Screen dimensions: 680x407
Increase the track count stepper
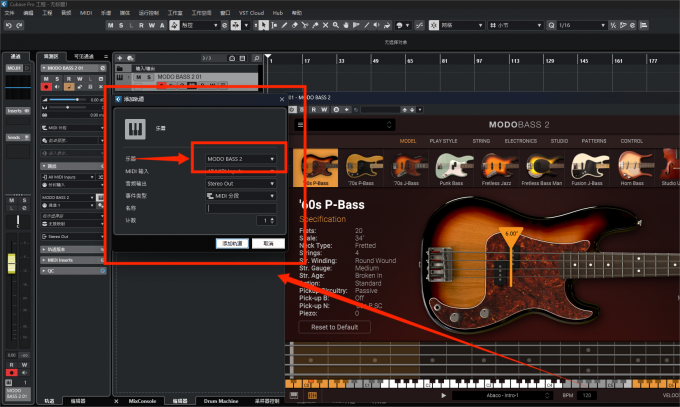point(272,219)
